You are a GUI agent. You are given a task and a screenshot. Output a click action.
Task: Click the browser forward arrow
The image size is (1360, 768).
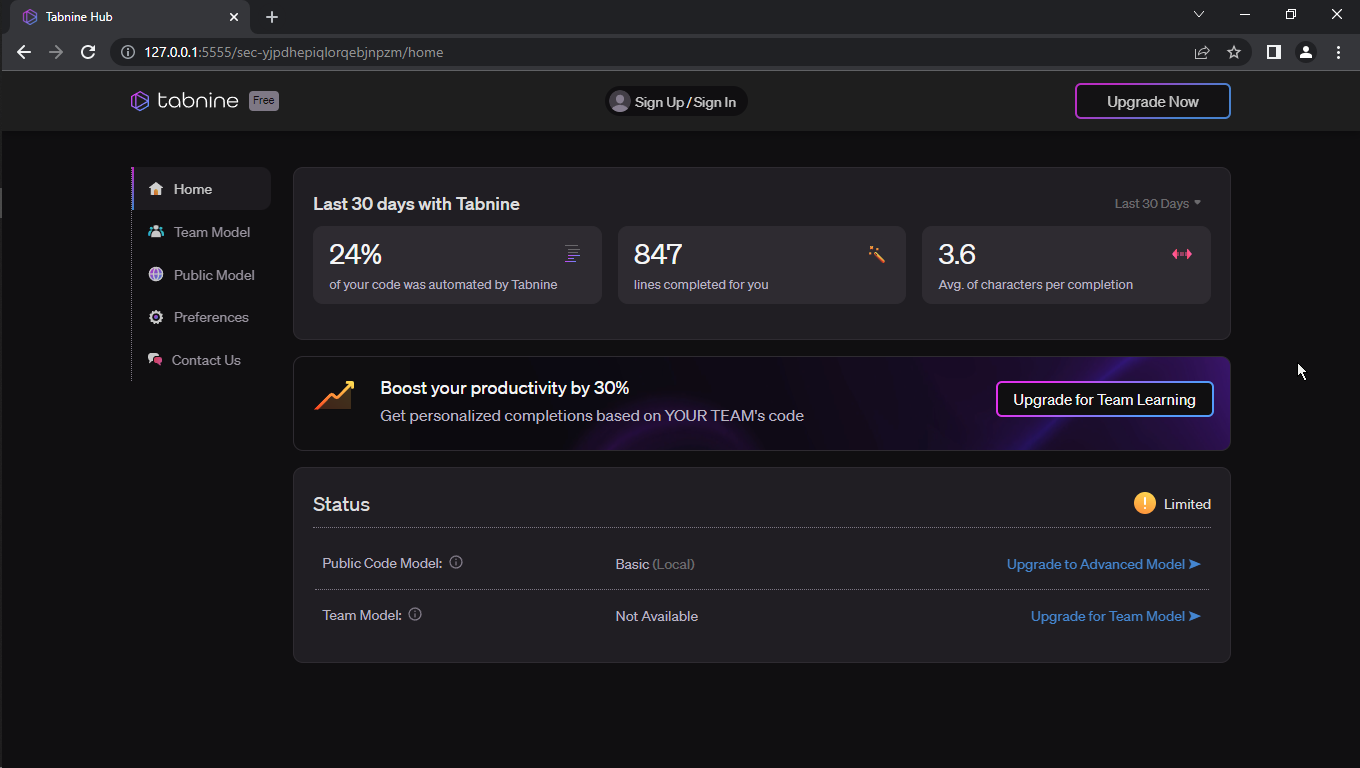(x=56, y=52)
